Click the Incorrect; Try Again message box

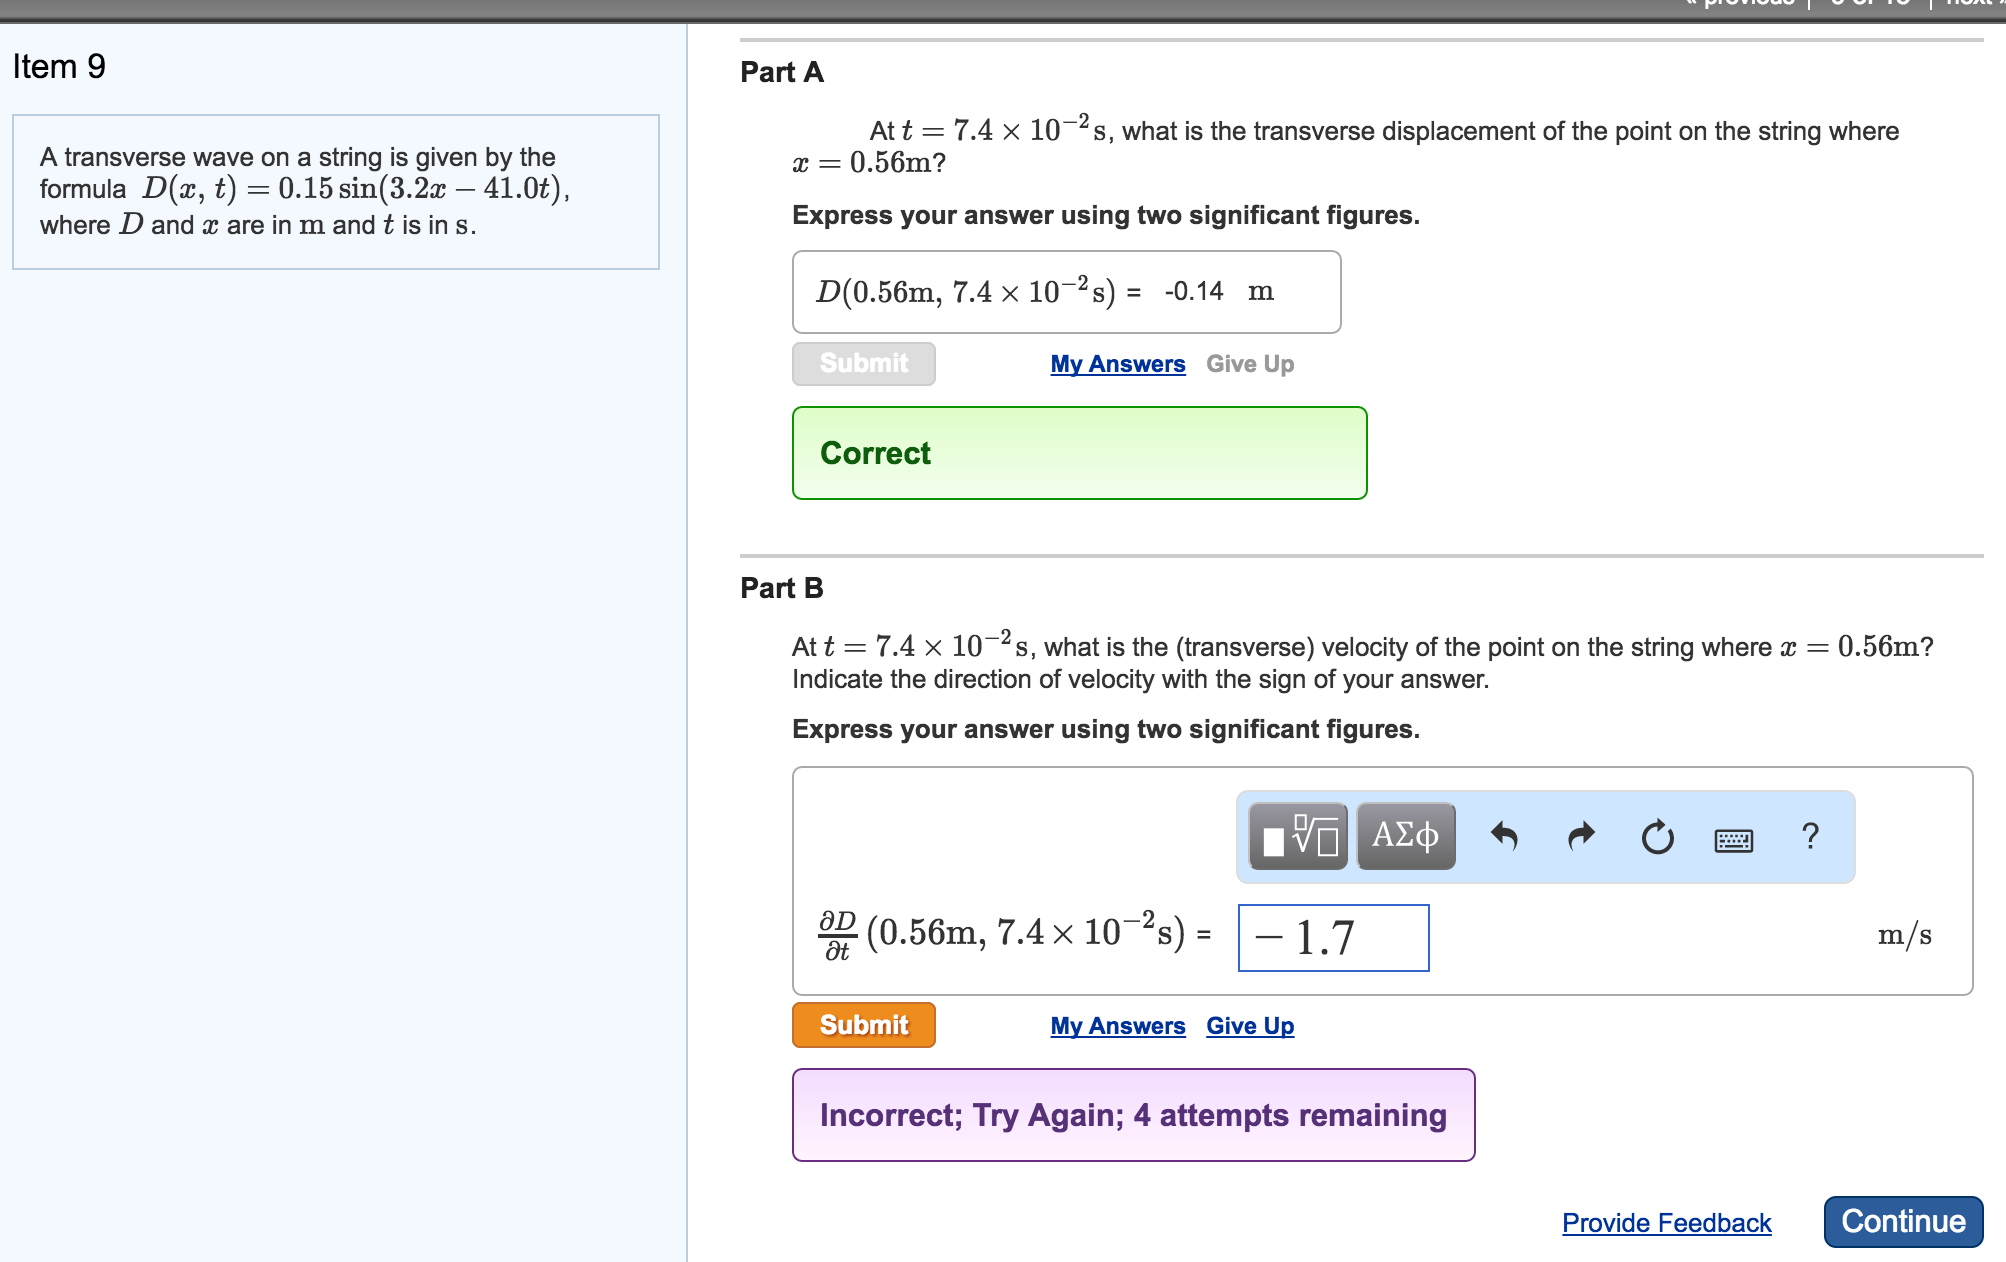[x=1133, y=1115]
